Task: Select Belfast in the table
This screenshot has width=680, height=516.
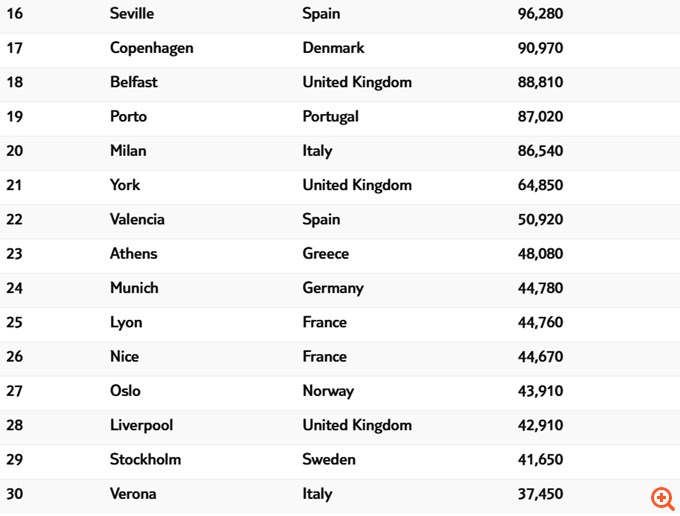Action: tap(134, 82)
